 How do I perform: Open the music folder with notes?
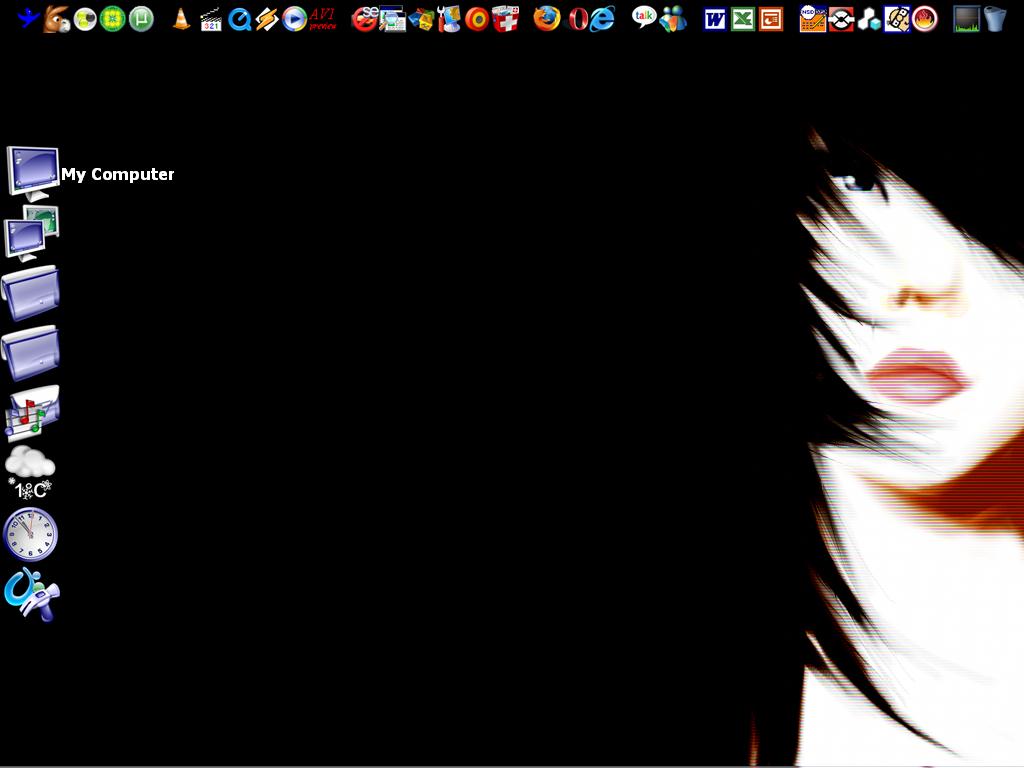point(31,413)
